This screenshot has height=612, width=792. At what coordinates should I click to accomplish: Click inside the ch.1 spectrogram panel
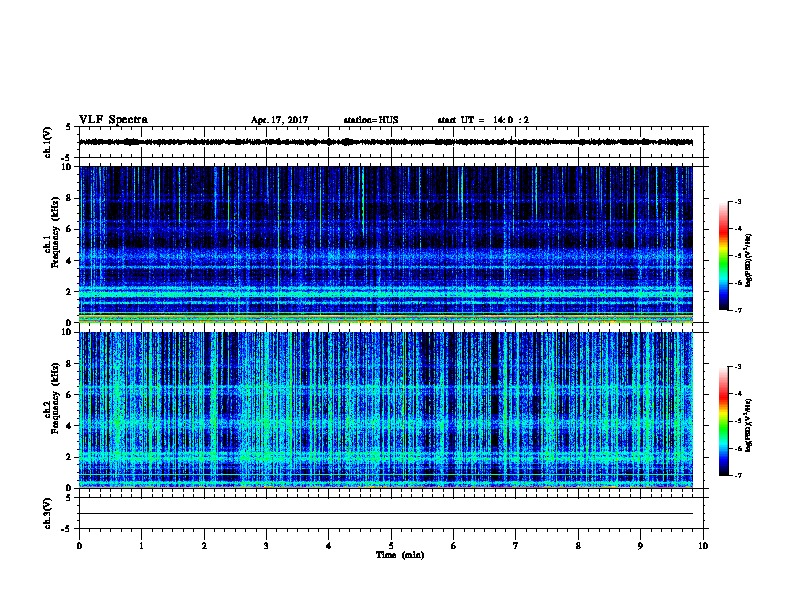coord(386,244)
